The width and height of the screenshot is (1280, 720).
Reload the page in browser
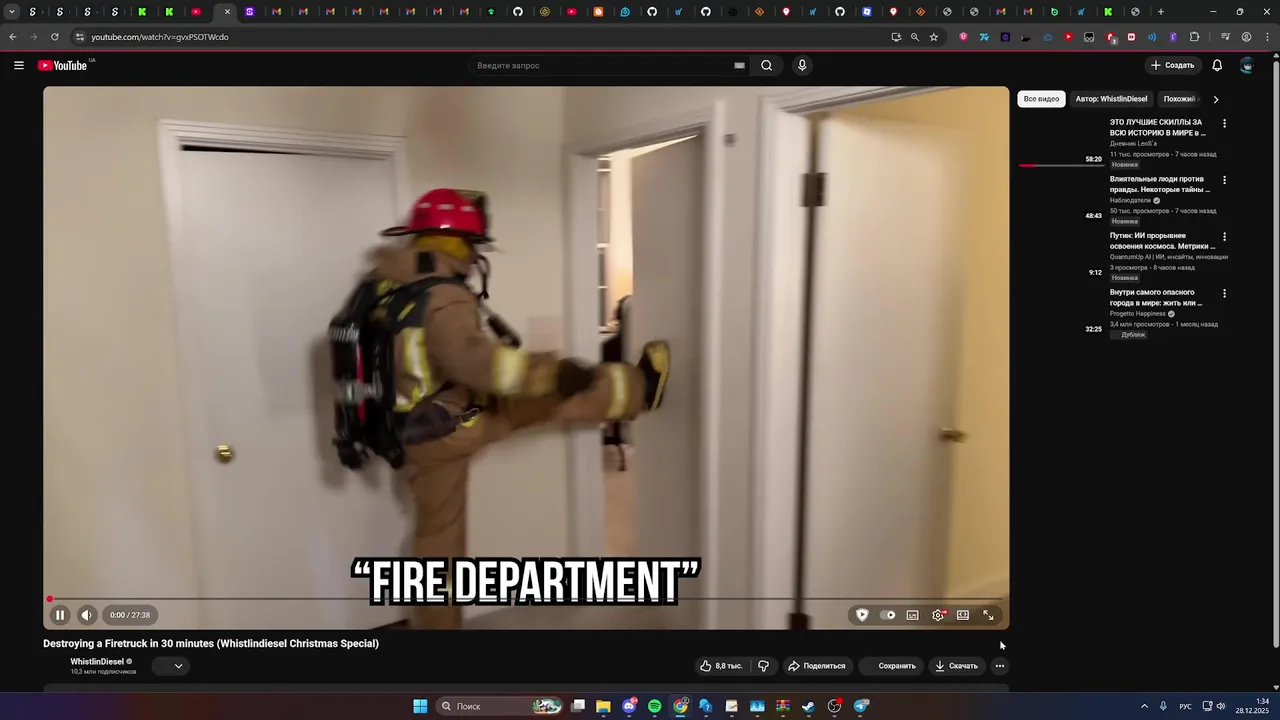tap(54, 37)
